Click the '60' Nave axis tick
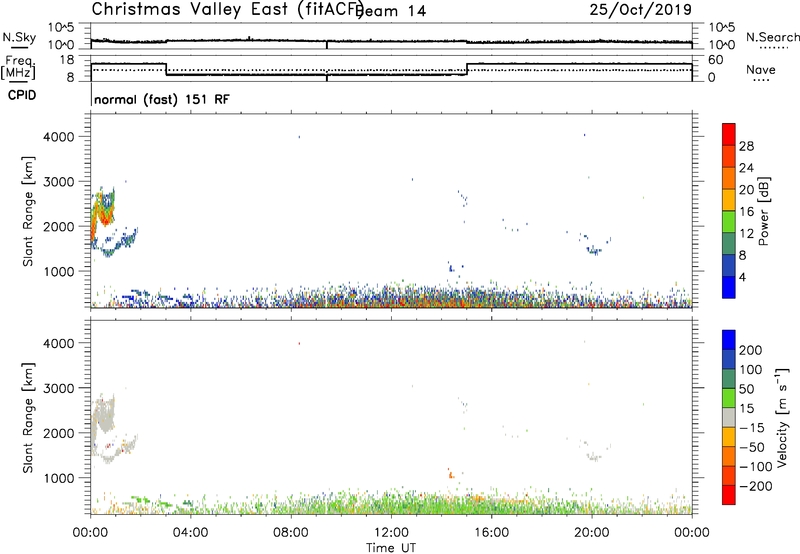 pos(716,60)
